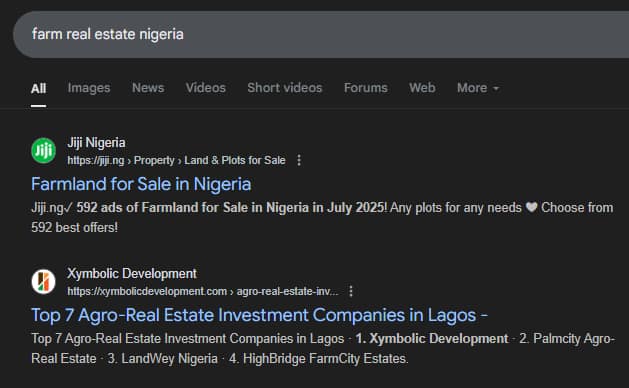Expand the More search filters dropdown
Screen dimensions: 629x388
[x=478, y=88]
